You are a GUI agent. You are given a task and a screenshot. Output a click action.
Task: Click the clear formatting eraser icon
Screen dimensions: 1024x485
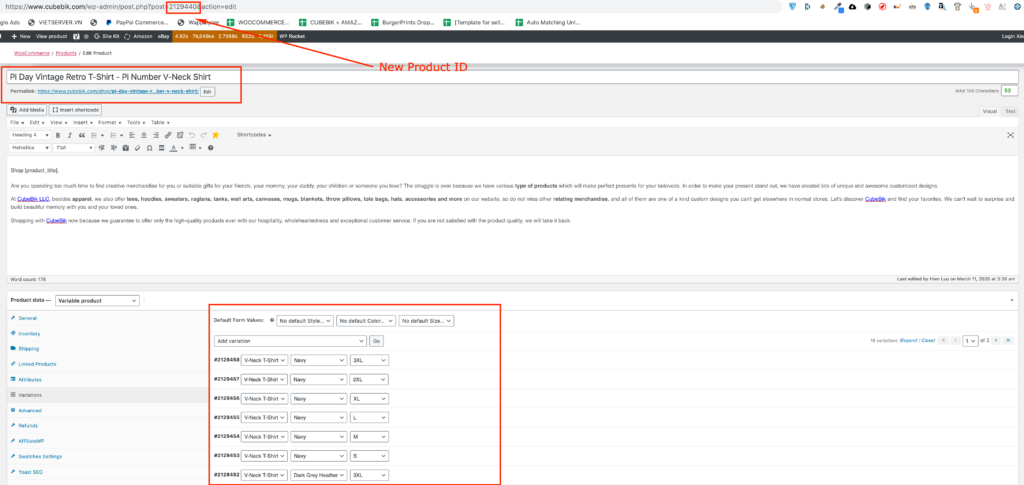(138, 148)
